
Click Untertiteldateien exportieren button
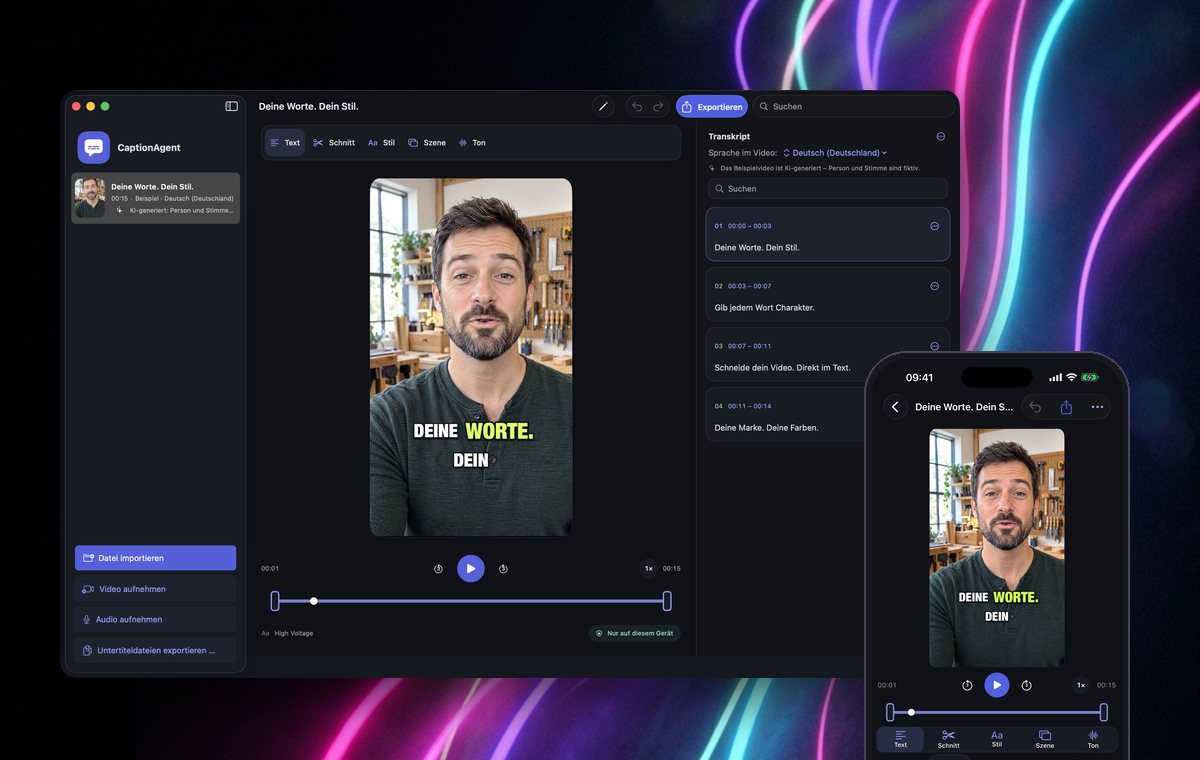pos(155,650)
